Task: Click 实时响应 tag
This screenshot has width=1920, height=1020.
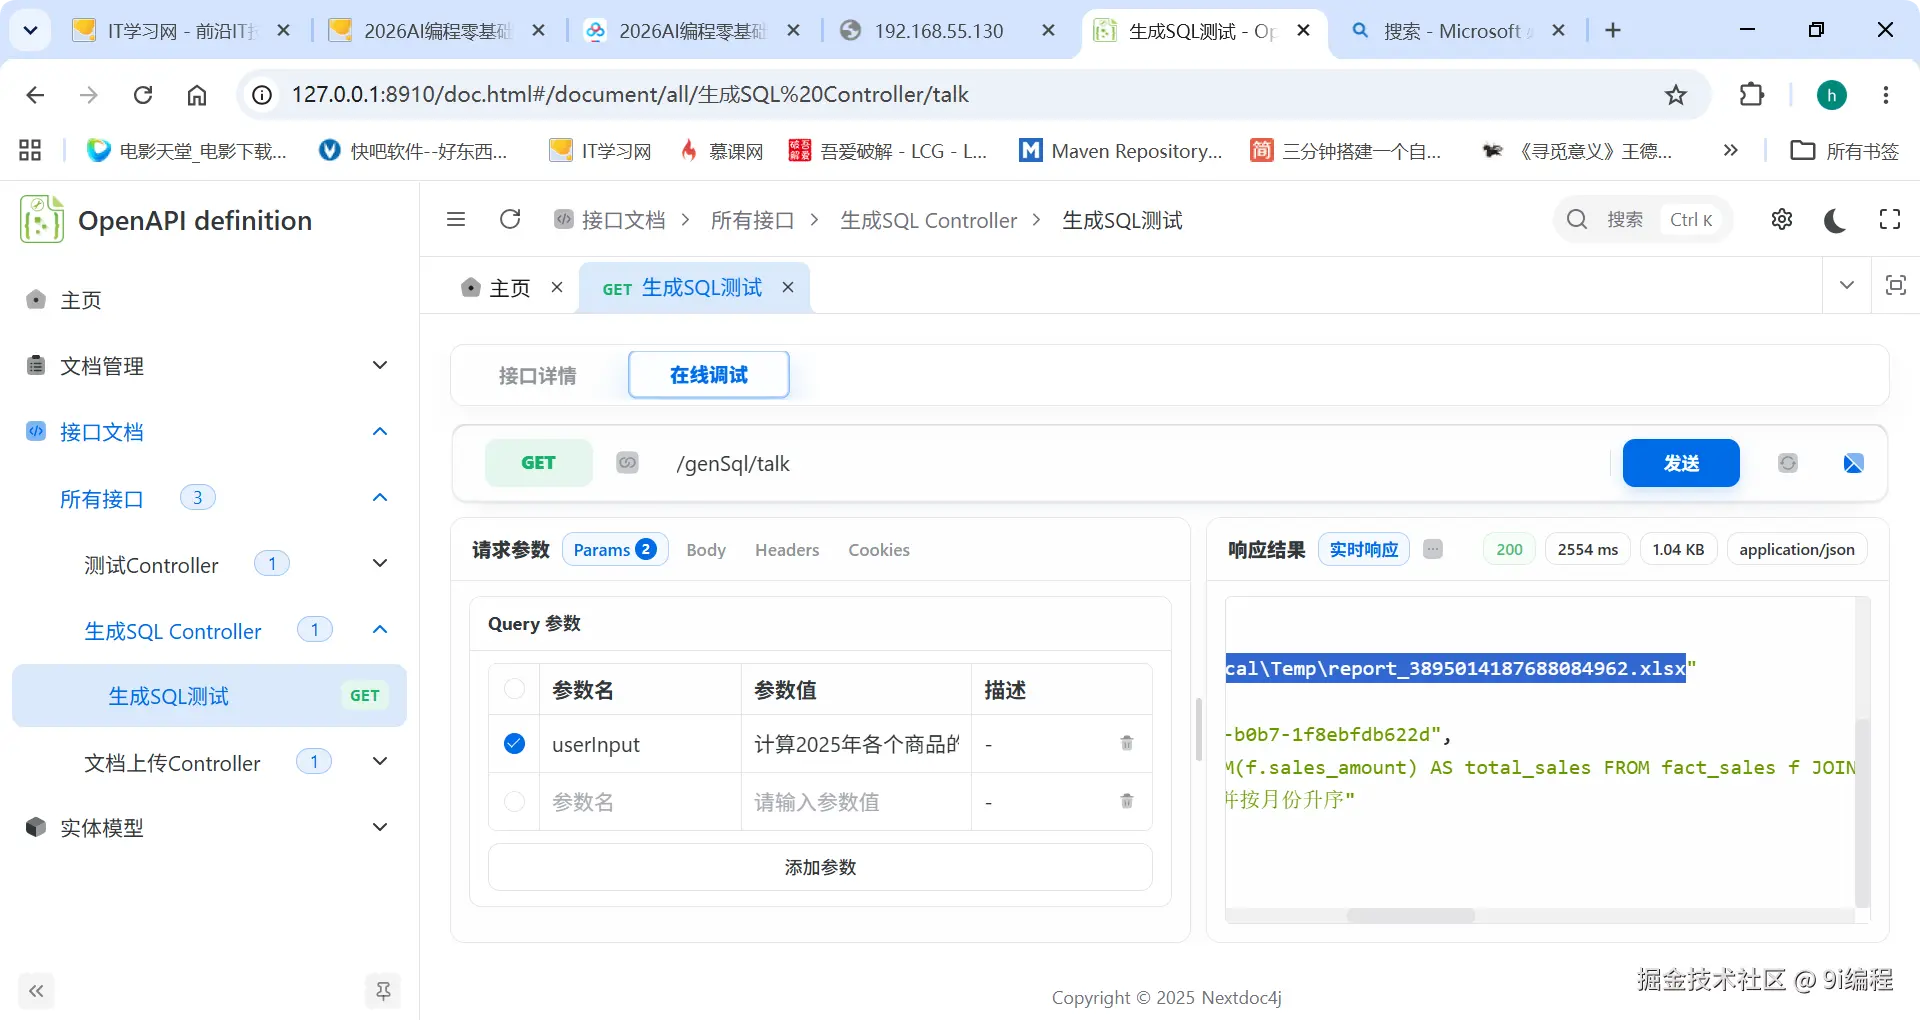Action: pyautogui.click(x=1364, y=549)
